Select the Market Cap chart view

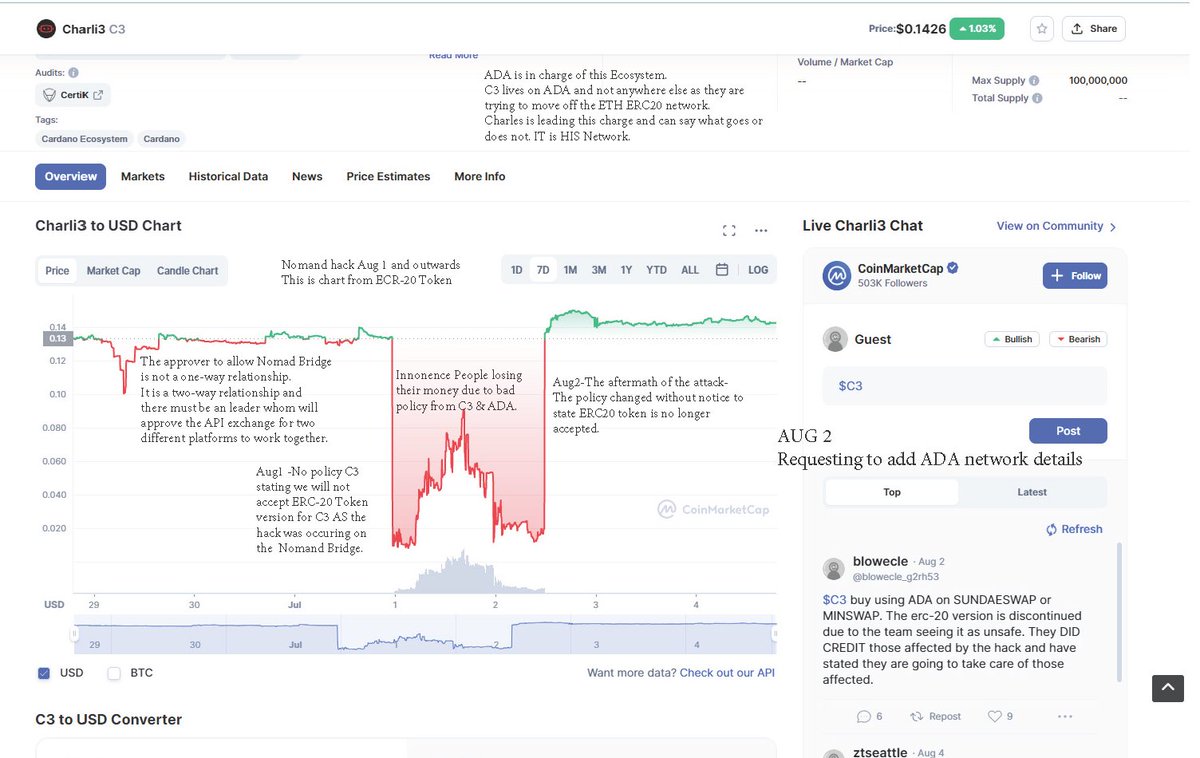point(113,271)
